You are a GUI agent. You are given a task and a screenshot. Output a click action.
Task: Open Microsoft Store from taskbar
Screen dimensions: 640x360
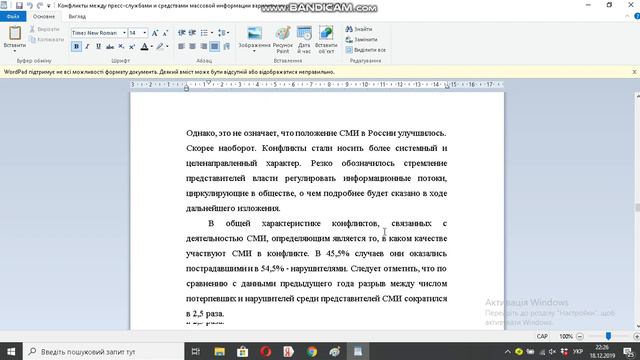pyautogui.click(x=242, y=351)
